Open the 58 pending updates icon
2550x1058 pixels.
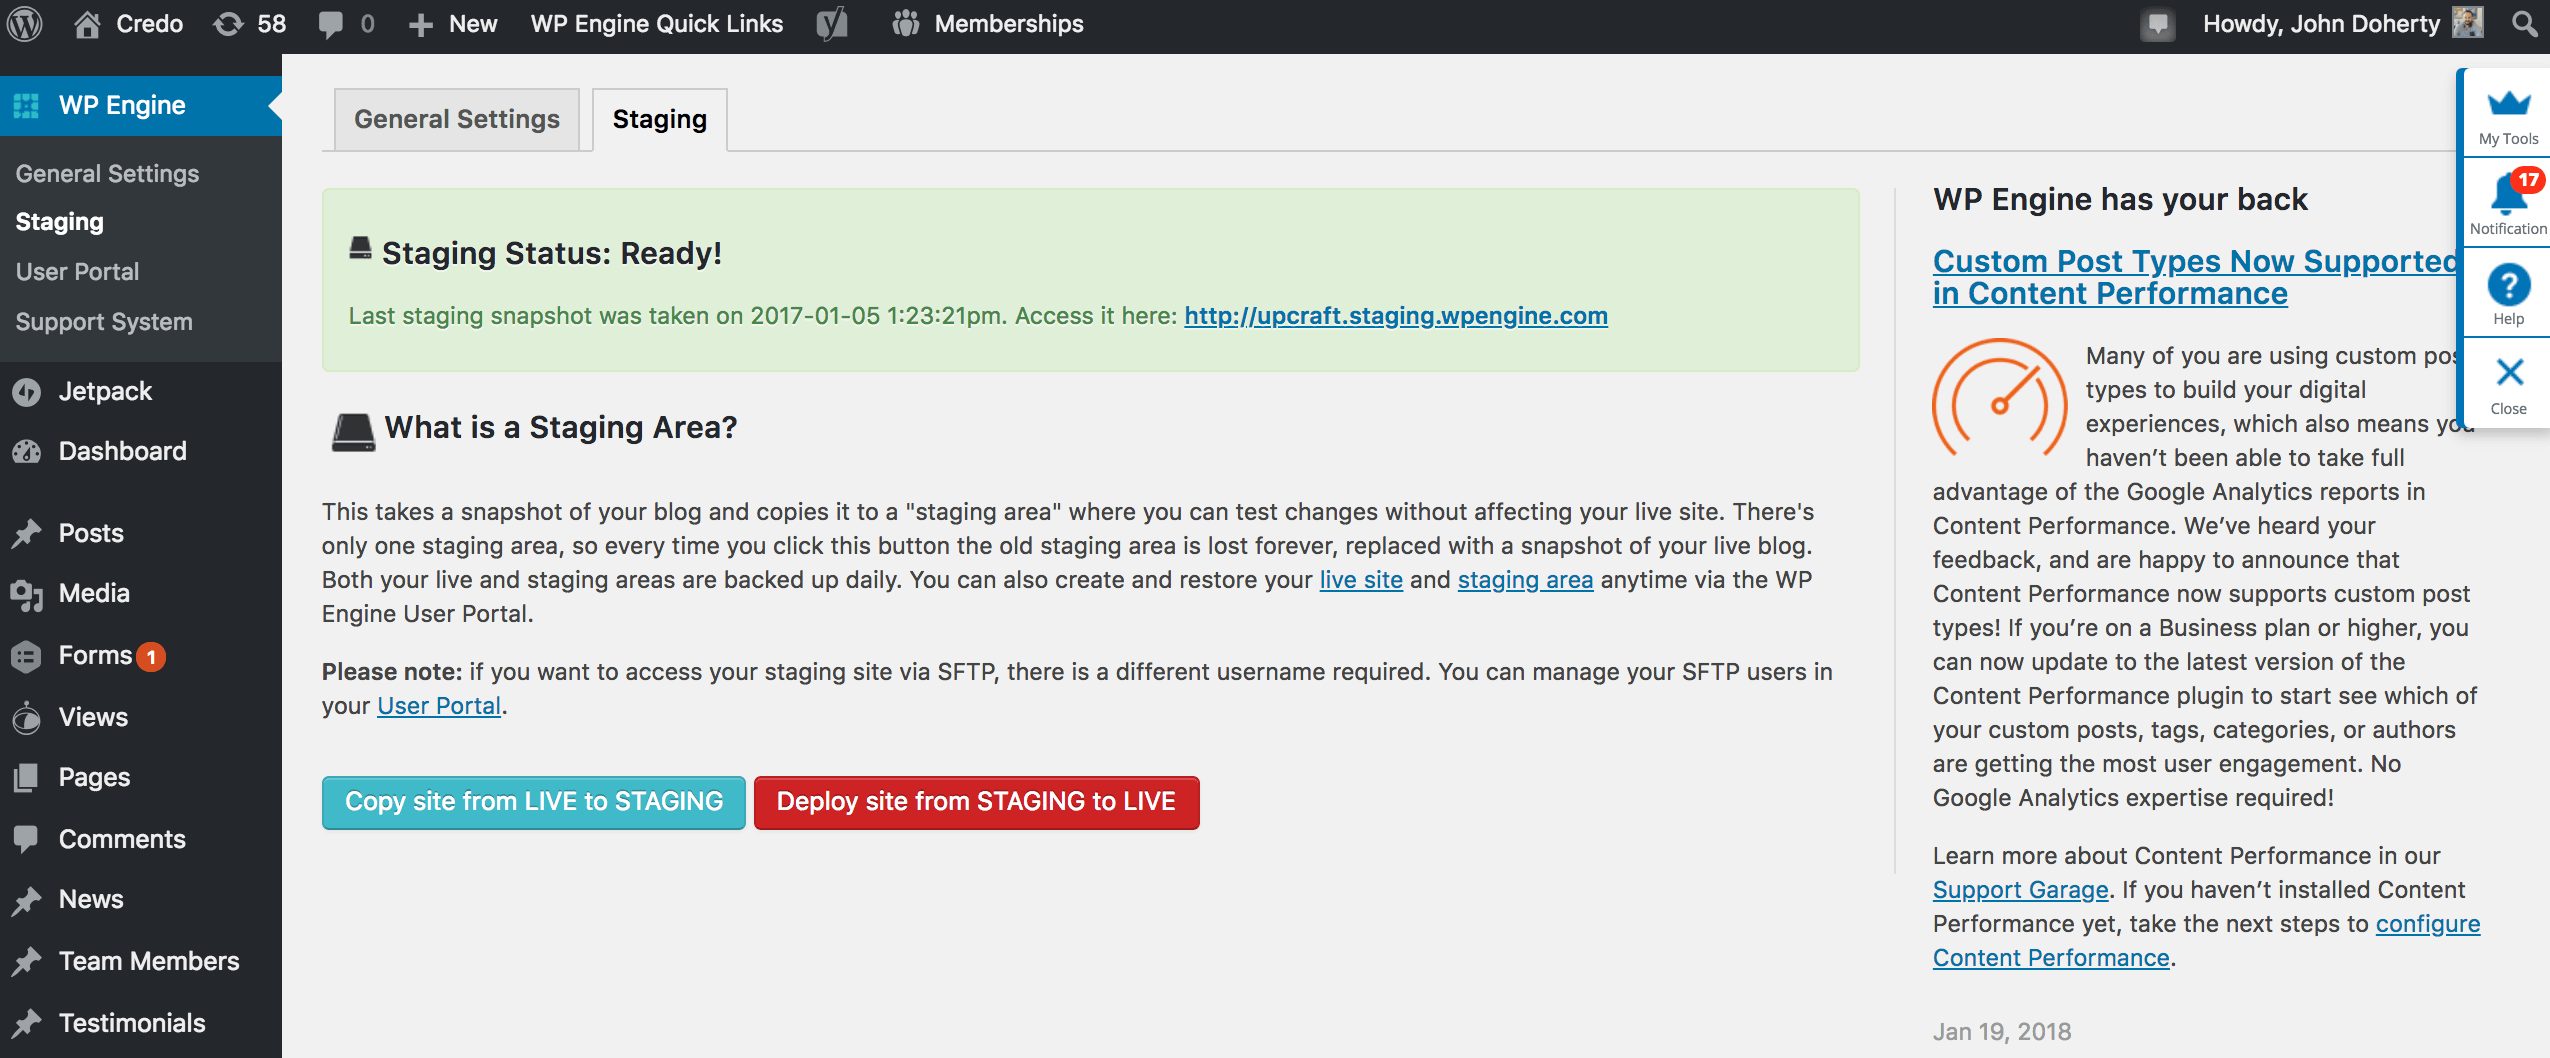pyautogui.click(x=228, y=23)
